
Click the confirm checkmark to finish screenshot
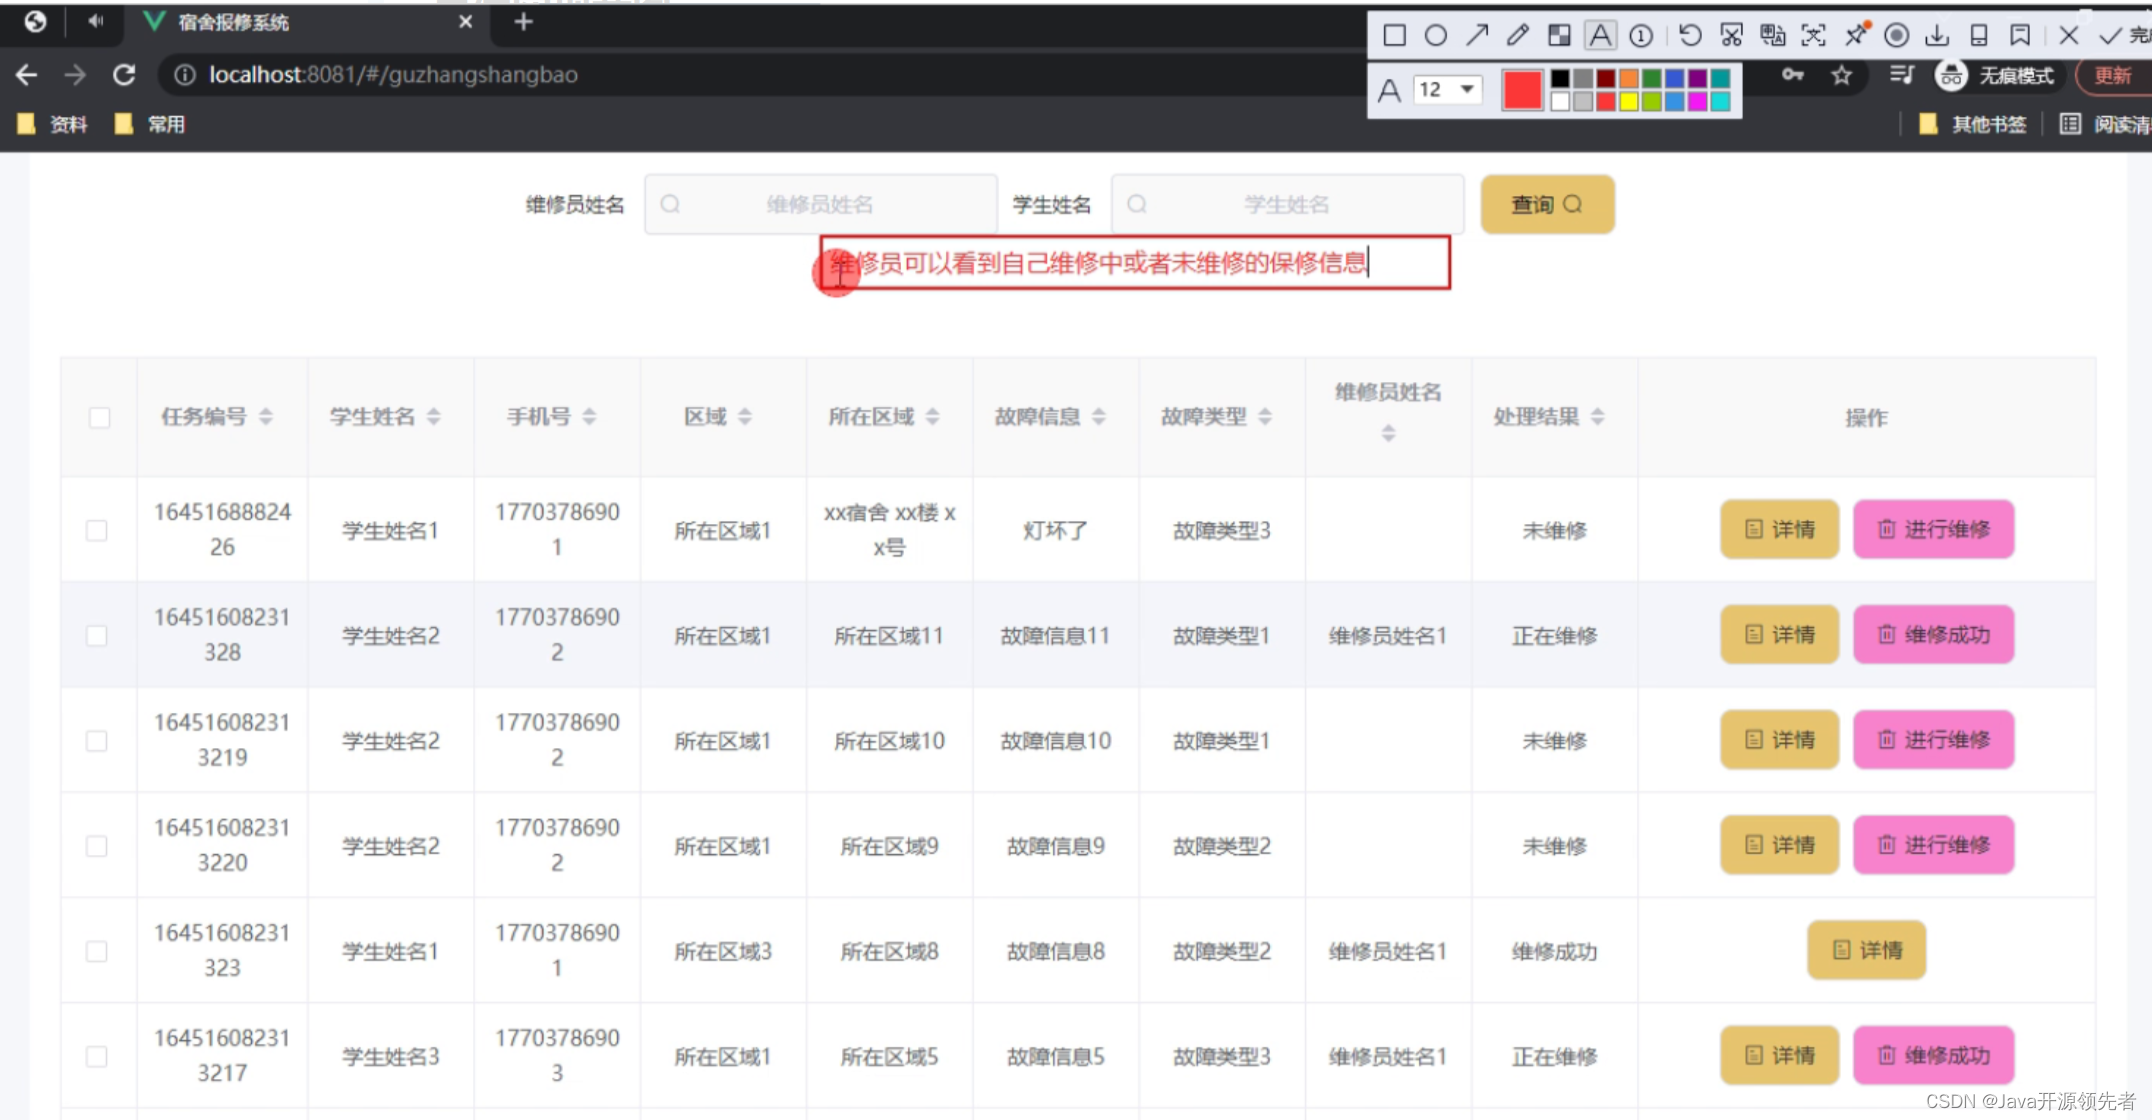tap(2112, 34)
